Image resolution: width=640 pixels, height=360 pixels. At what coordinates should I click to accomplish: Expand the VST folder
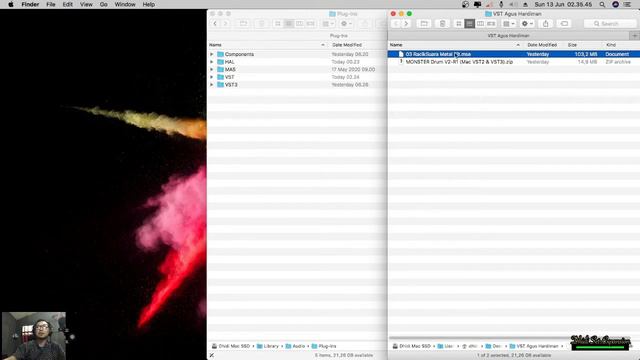coord(211,77)
